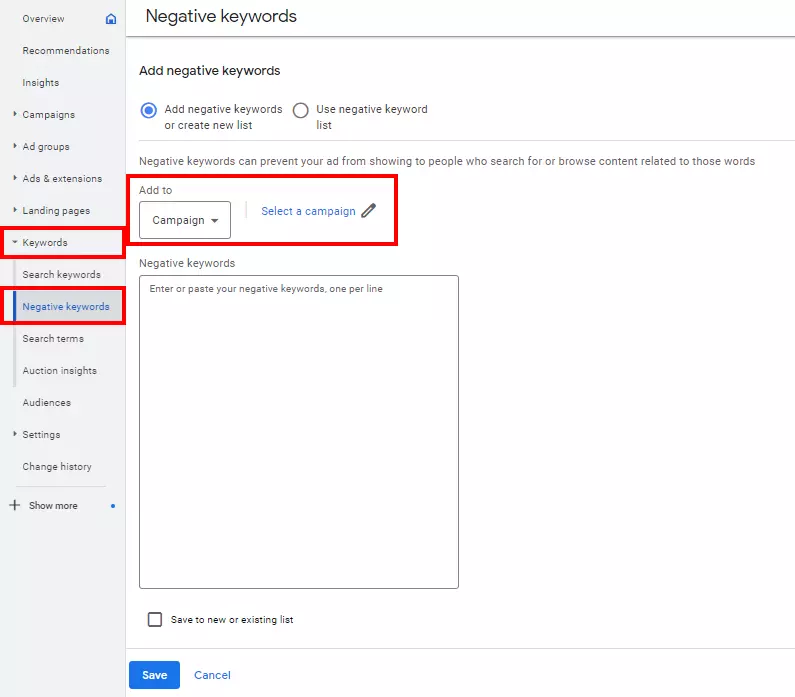Check 'Save to new or existing list'
The width and height of the screenshot is (795, 697).
point(155,620)
